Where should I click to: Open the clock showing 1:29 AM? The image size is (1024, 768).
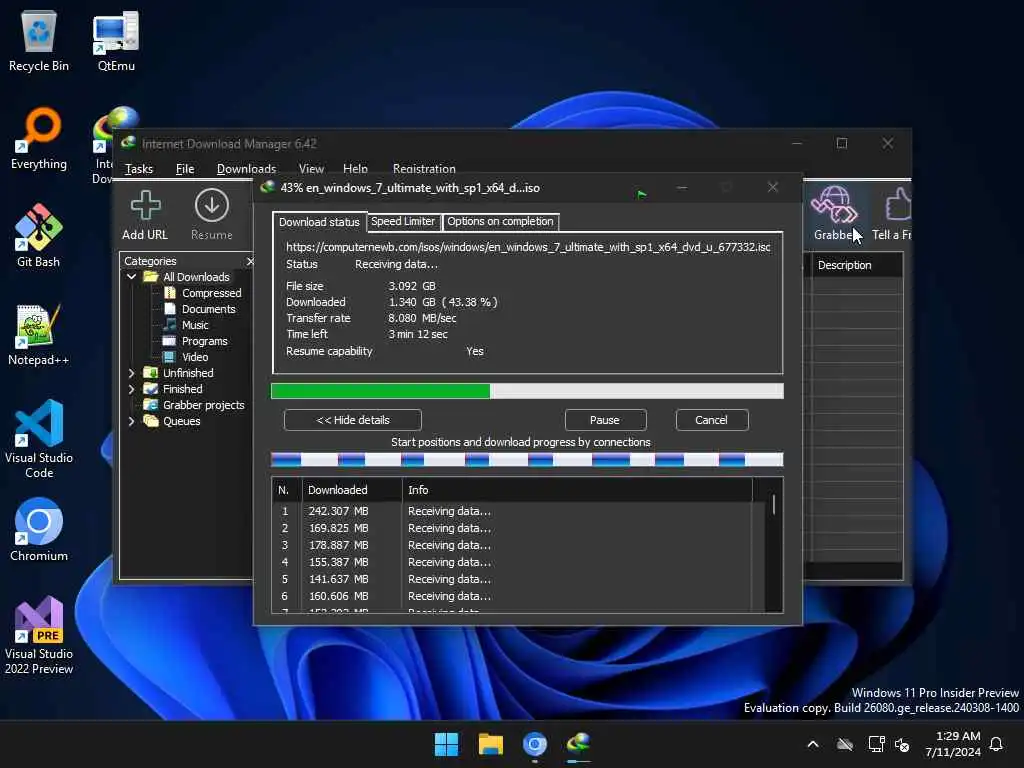click(953, 744)
